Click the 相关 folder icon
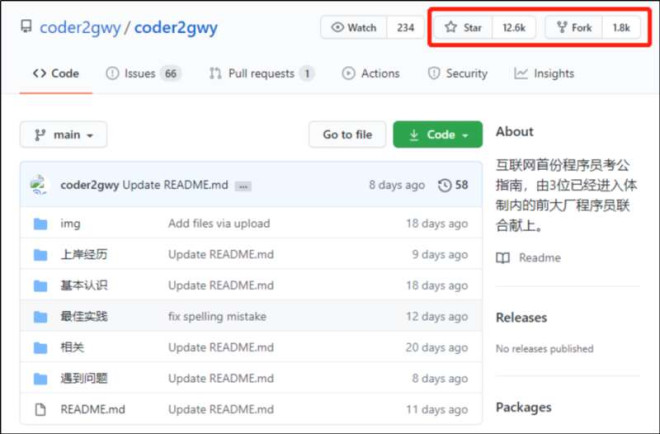Screen dimensions: 660x434 40,348
